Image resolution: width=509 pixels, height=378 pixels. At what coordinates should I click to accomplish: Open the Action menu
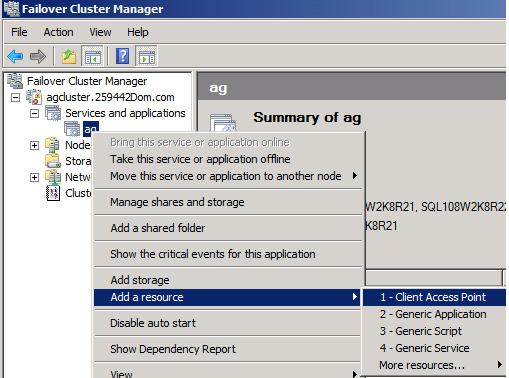[x=58, y=32]
